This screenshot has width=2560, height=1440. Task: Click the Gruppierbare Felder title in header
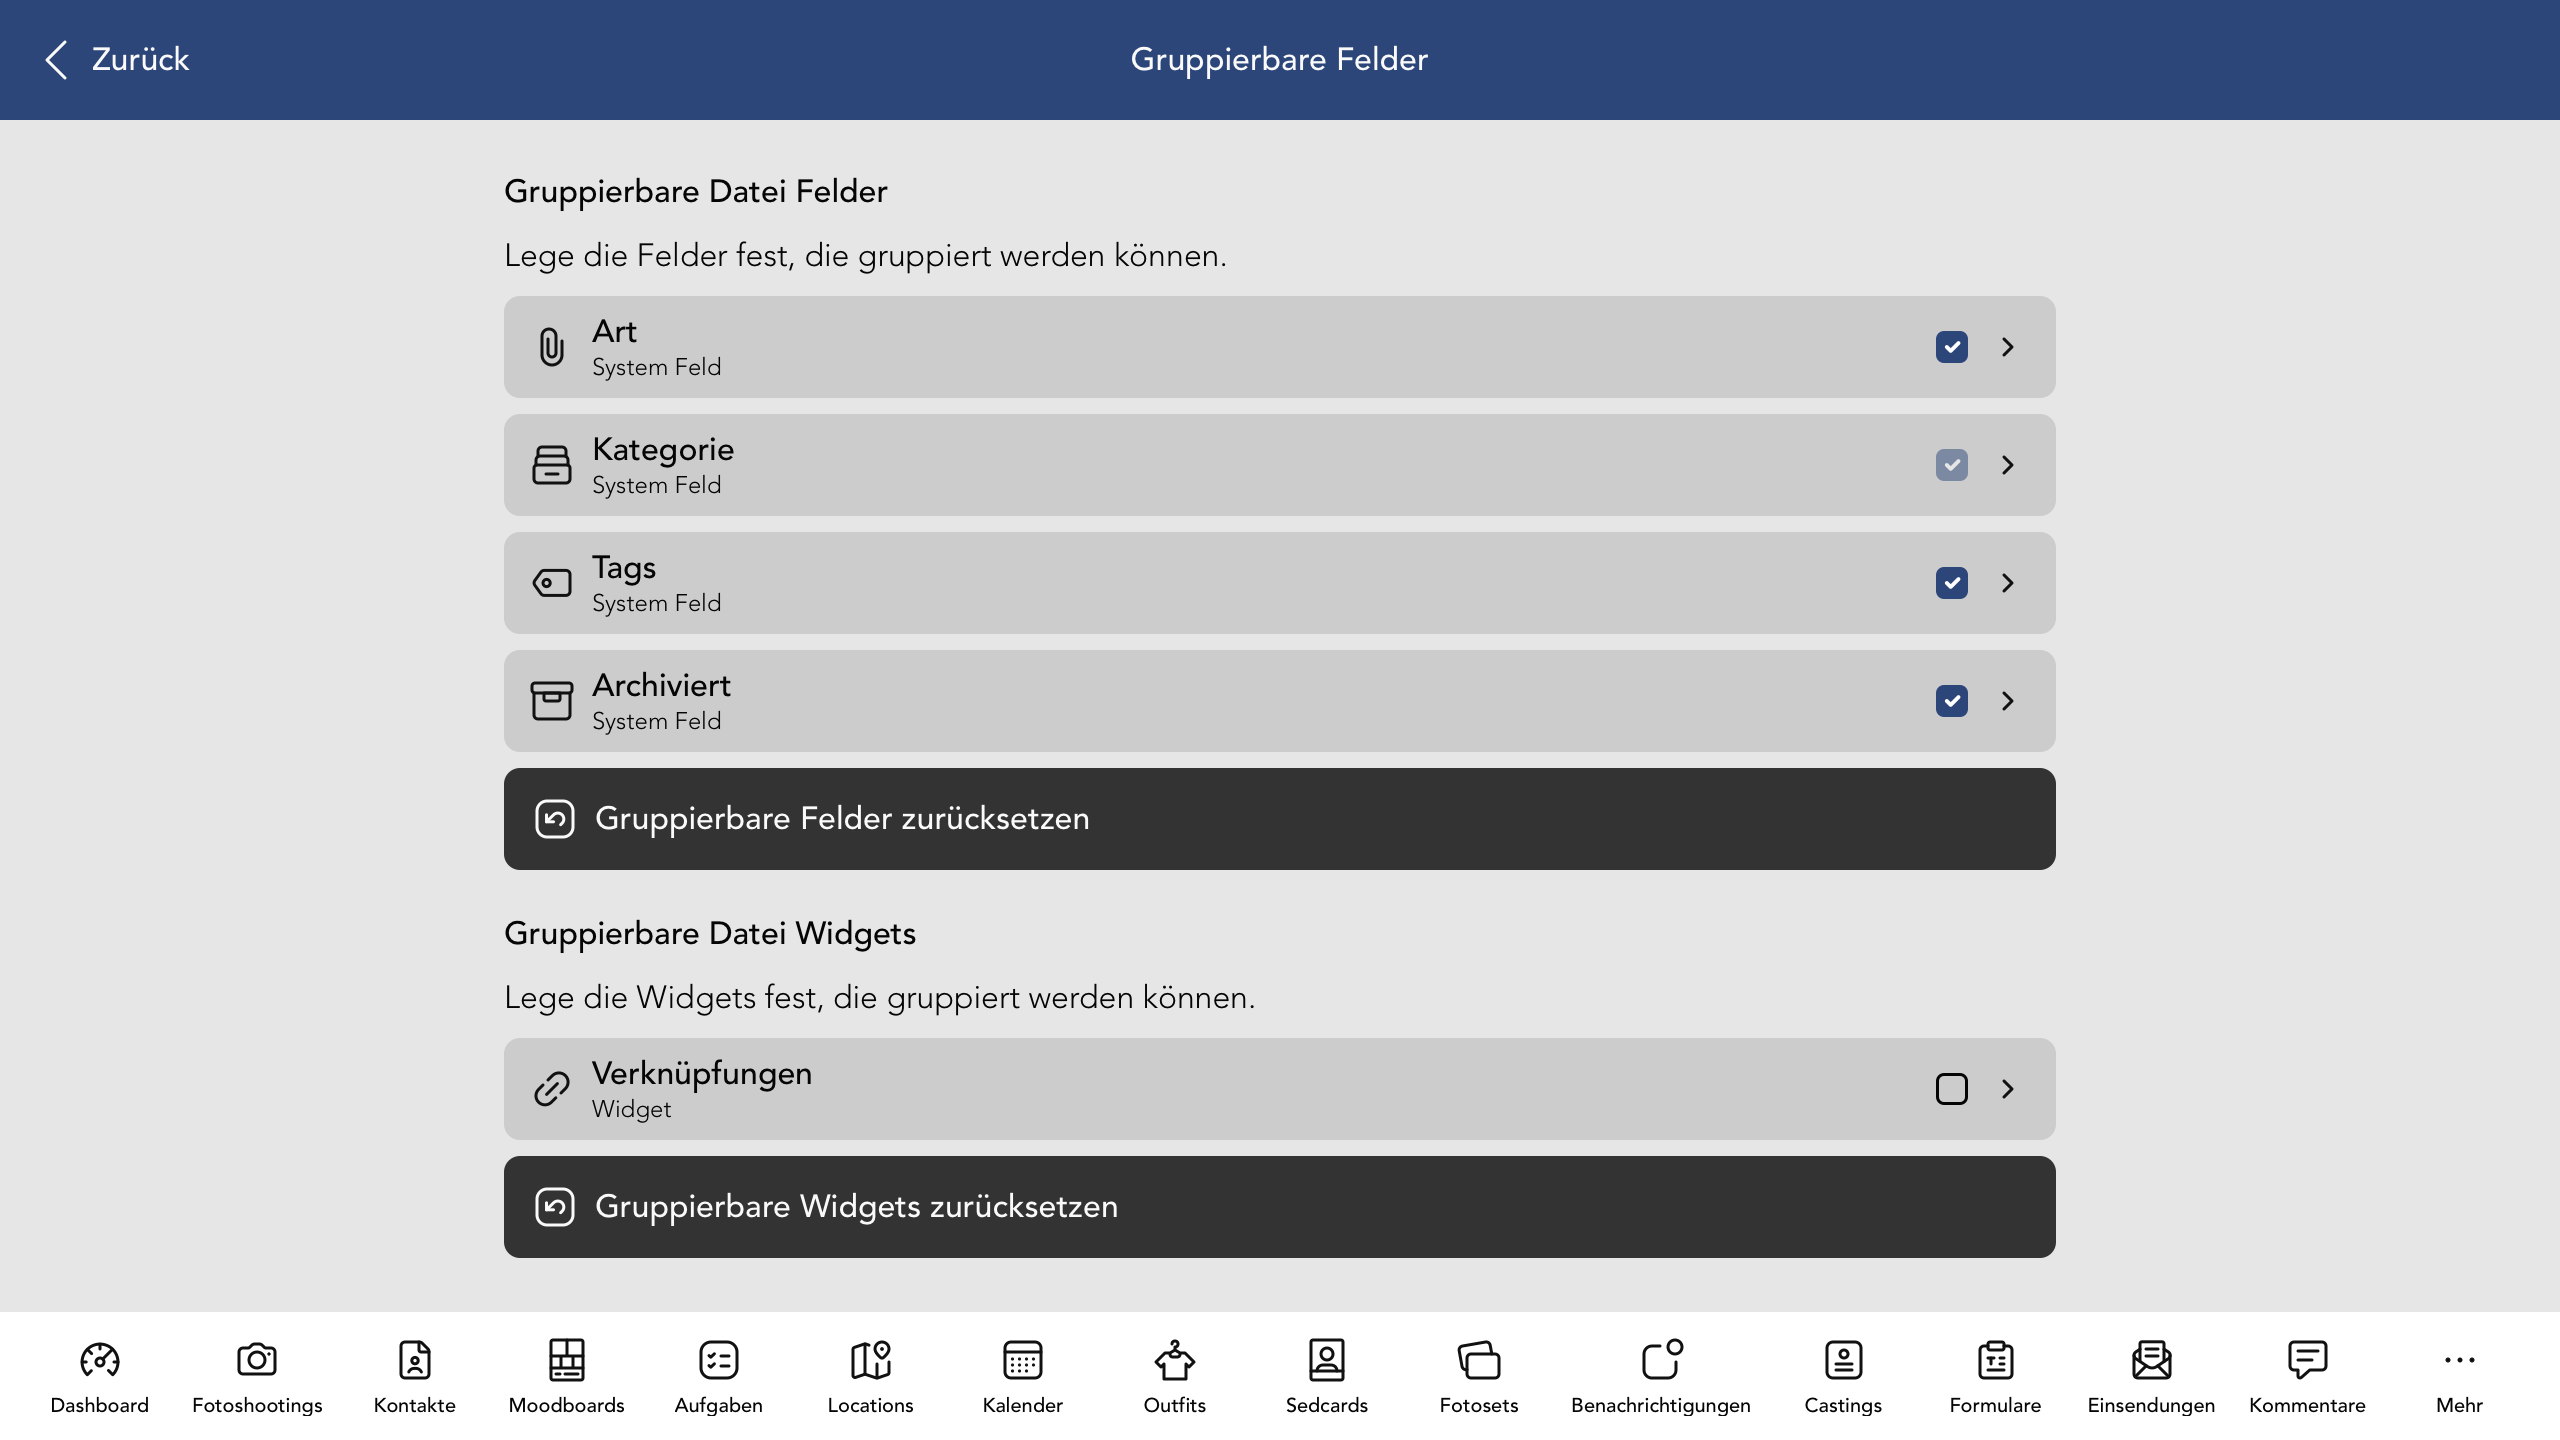click(1279, 60)
